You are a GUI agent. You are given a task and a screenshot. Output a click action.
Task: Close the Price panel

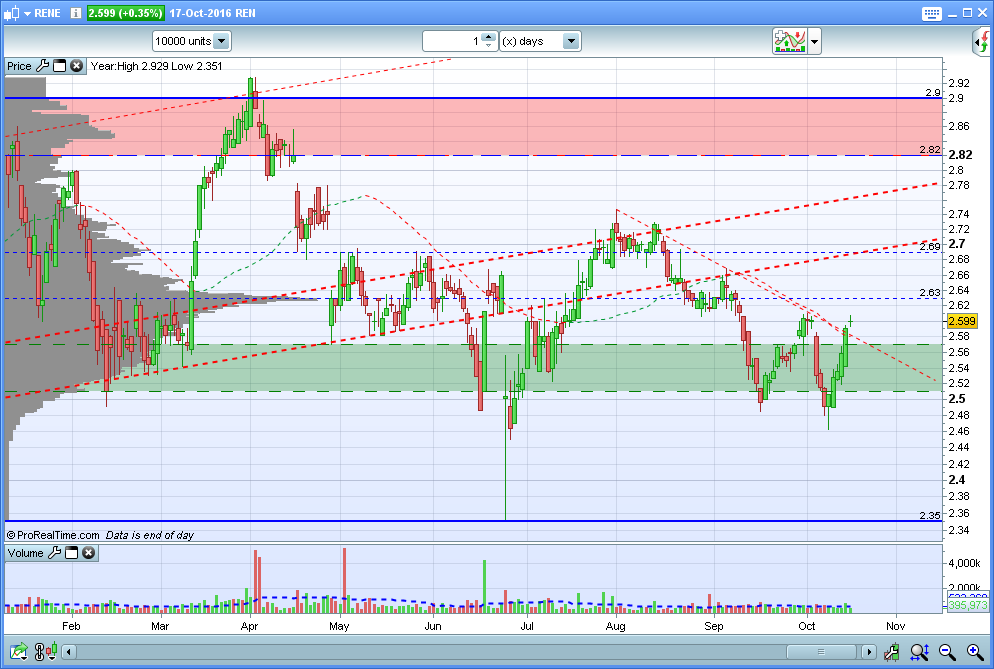click(75, 66)
